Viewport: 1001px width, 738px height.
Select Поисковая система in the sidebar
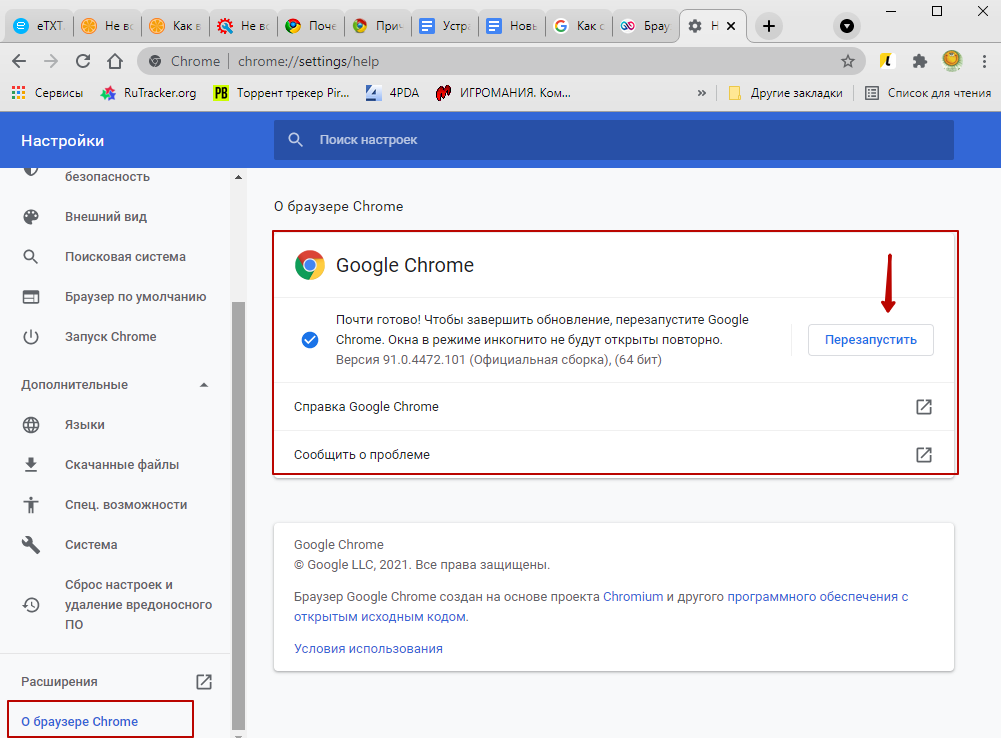[125, 257]
